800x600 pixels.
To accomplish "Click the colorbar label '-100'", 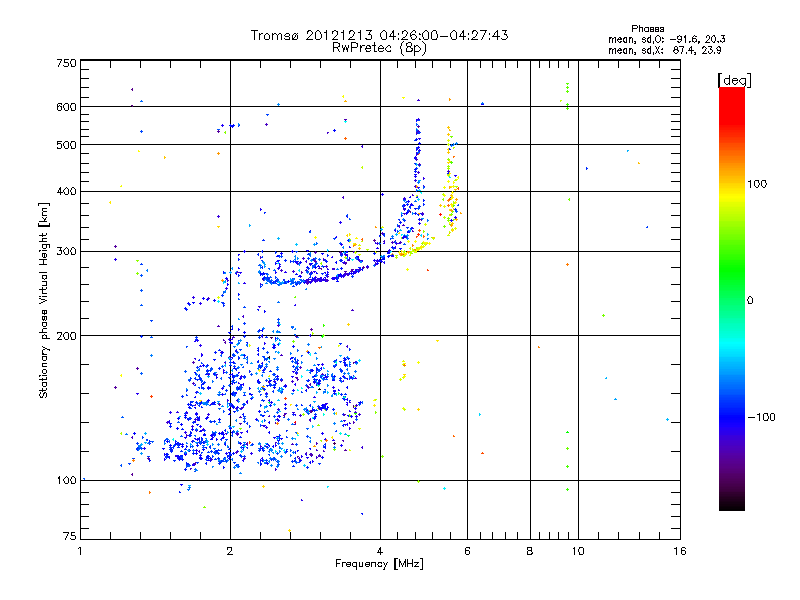I will point(761,417).
